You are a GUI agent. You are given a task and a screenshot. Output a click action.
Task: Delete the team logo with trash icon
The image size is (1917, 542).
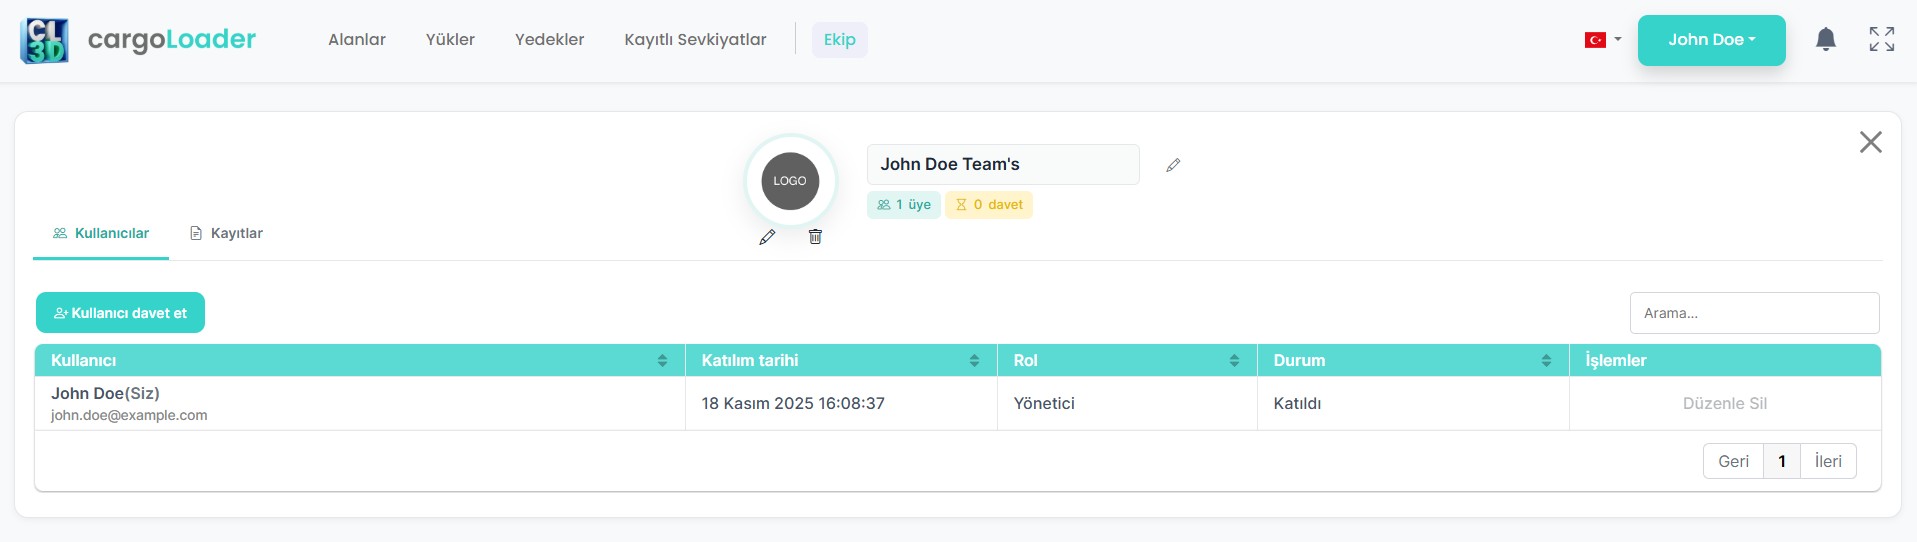coord(815,237)
